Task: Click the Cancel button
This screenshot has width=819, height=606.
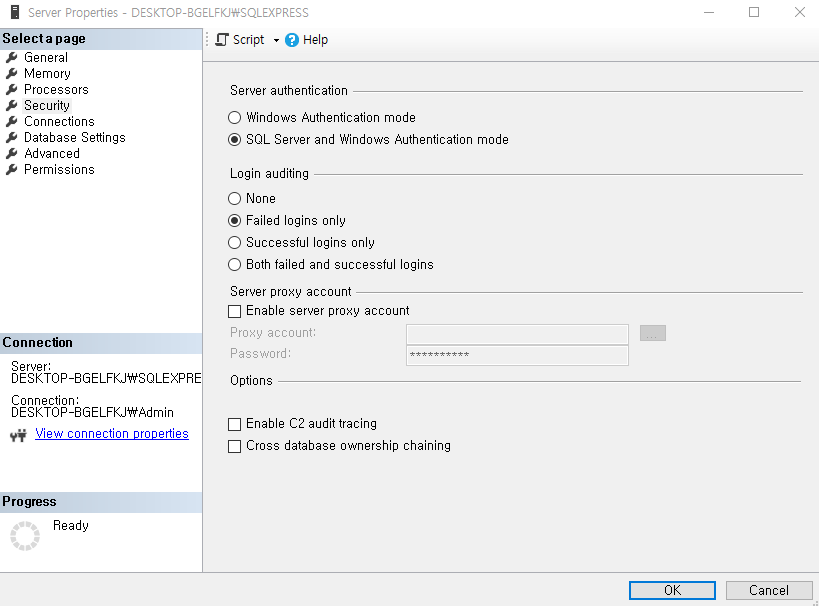Action: coord(768,590)
